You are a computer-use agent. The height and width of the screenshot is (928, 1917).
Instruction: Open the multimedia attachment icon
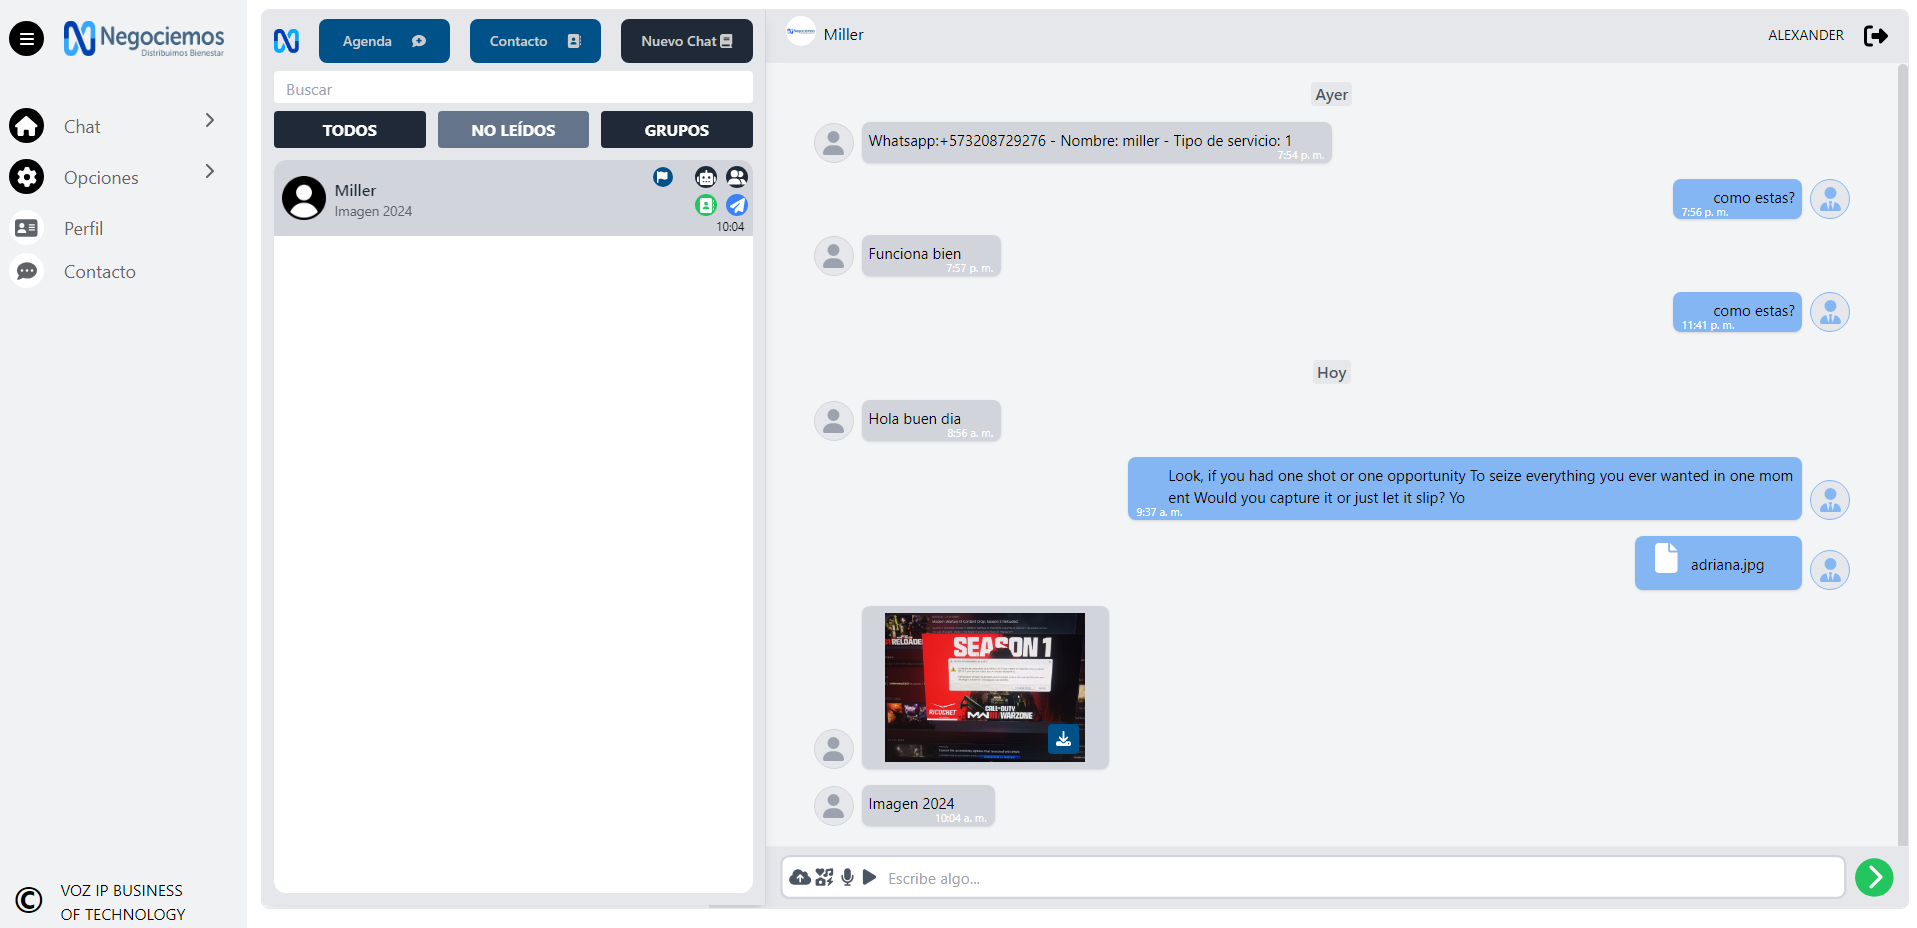[824, 877]
